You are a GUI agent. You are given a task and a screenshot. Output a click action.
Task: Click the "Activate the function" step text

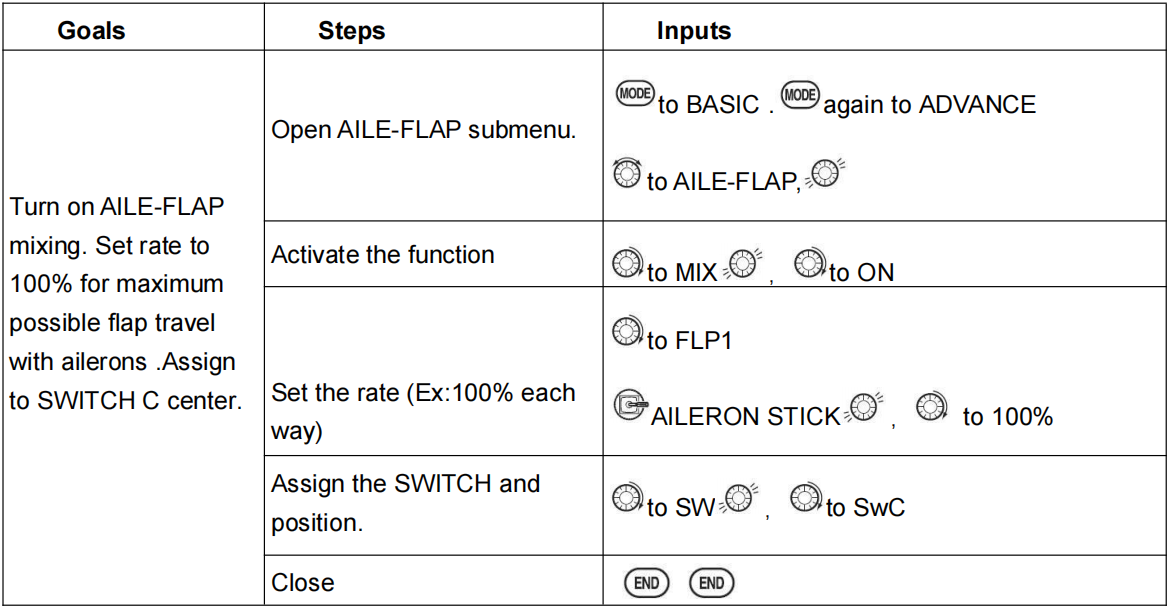pyautogui.click(x=383, y=255)
